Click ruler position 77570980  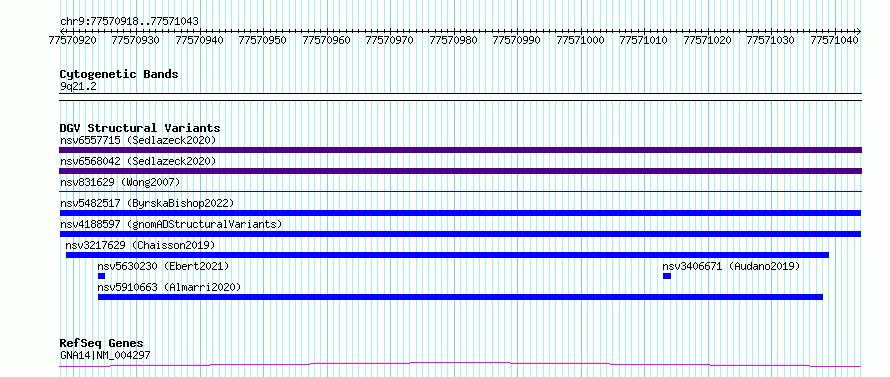coord(454,40)
